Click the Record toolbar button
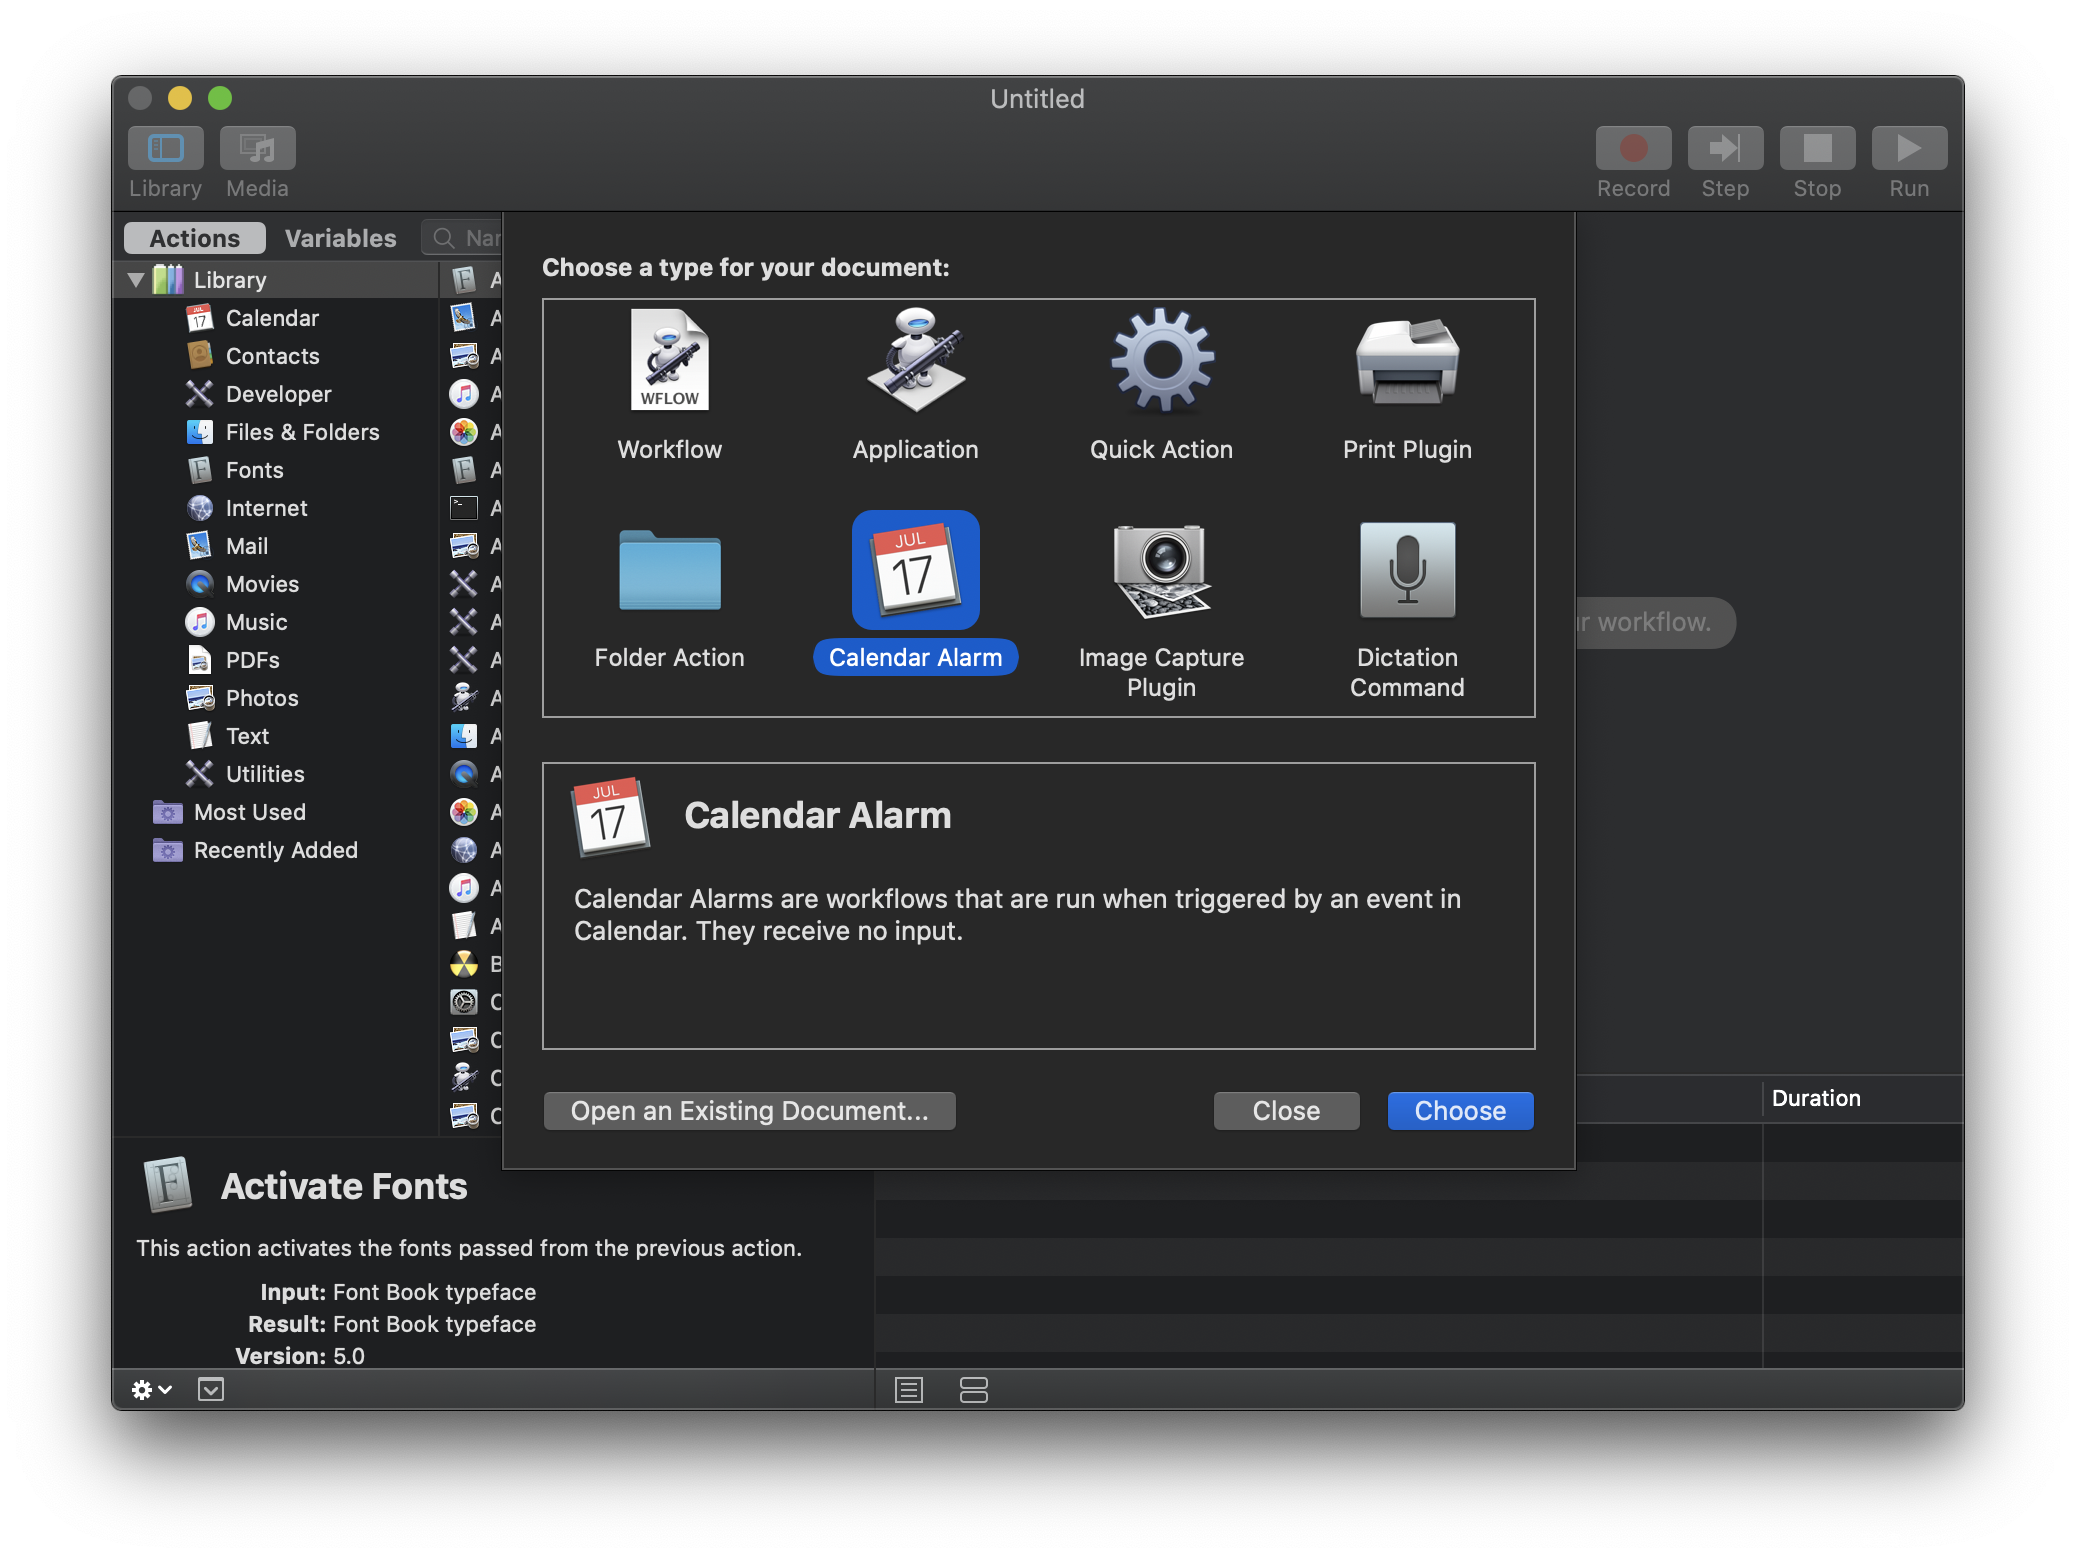The height and width of the screenshot is (1558, 2076). point(1633,149)
